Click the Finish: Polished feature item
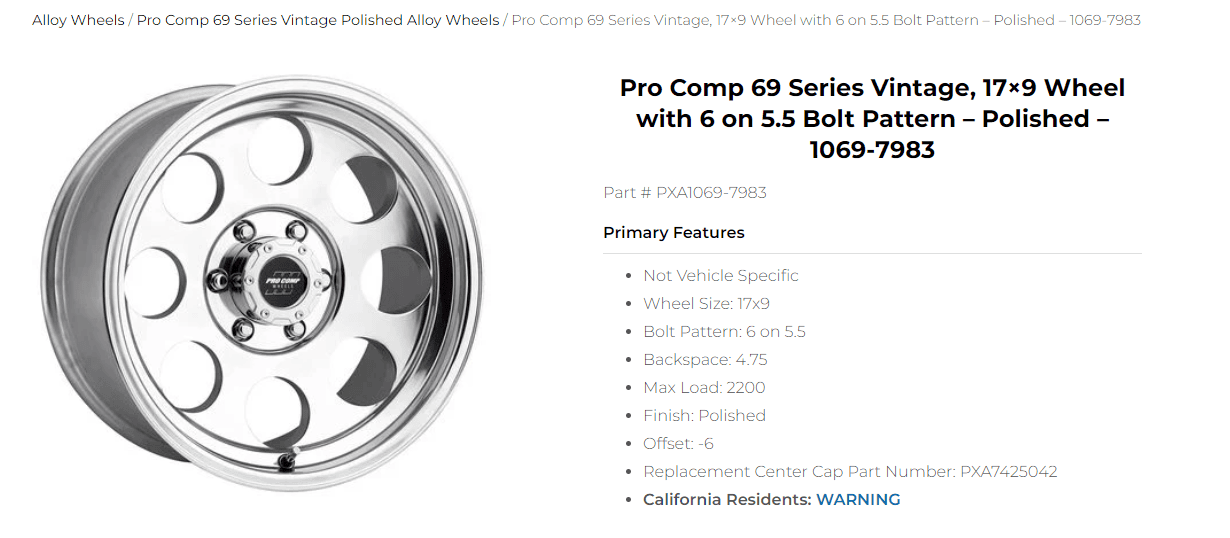The height and width of the screenshot is (538, 1230). tap(704, 415)
